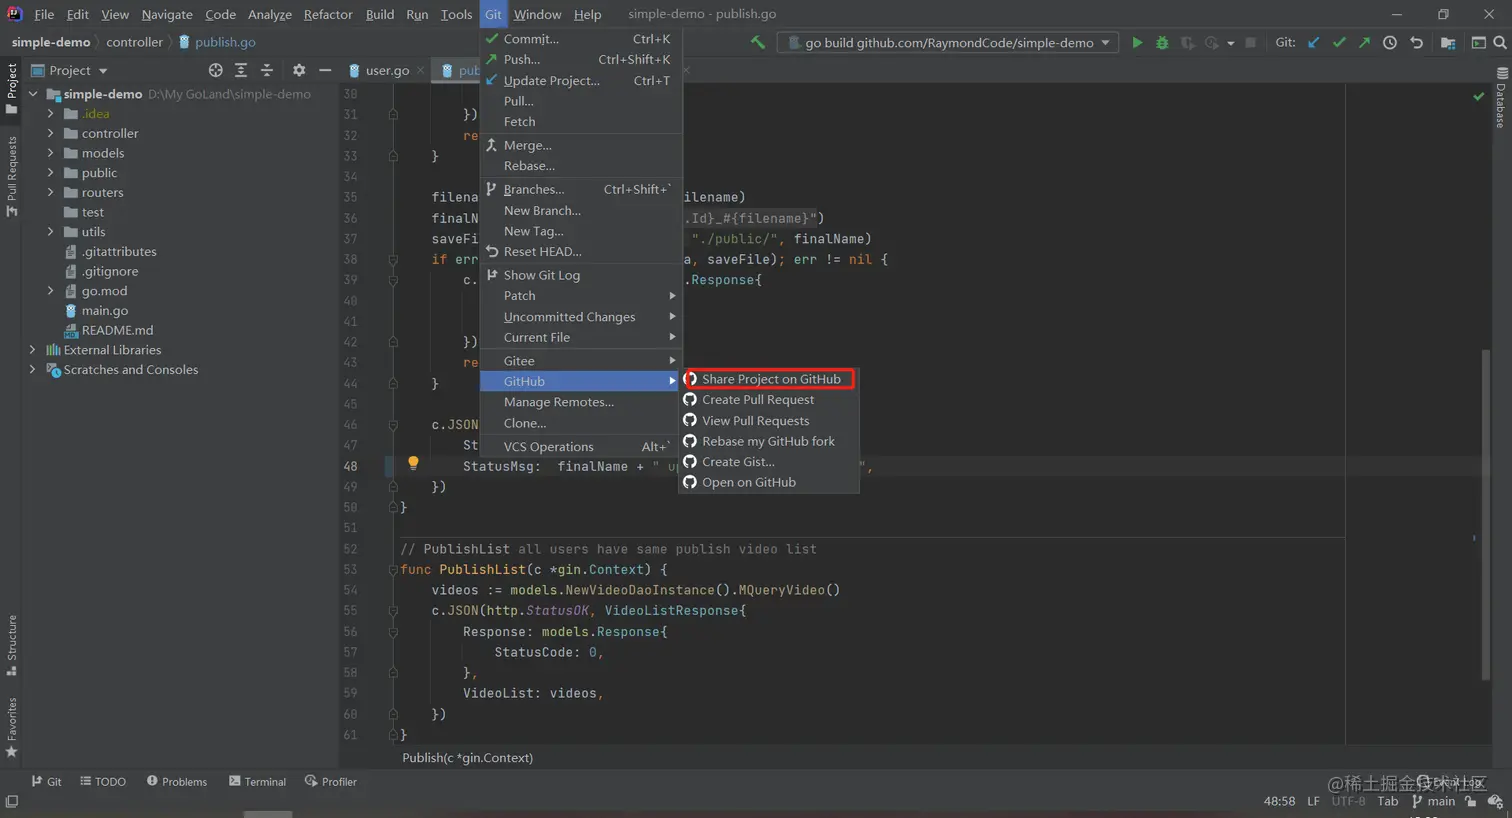Click Collapse All icon in Project panel
The width and height of the screenshot is (1512, 818).
pos(267,70)
